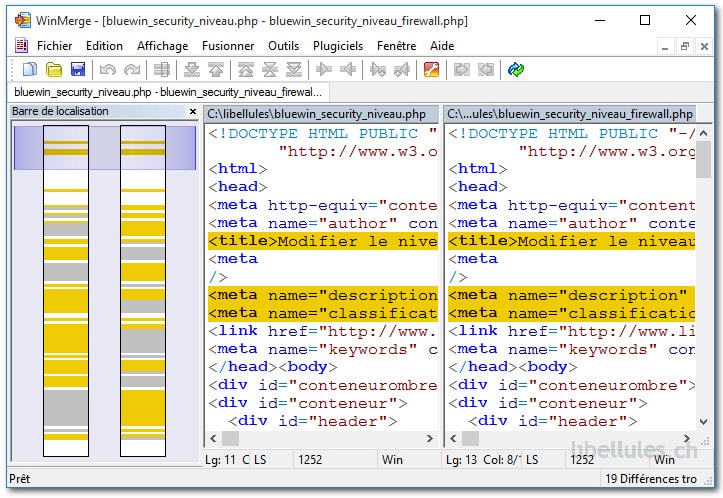The height and width of the screenshot is (498, 723).
Task: Click the WinMerge title bar app icon
Action: 22,20
